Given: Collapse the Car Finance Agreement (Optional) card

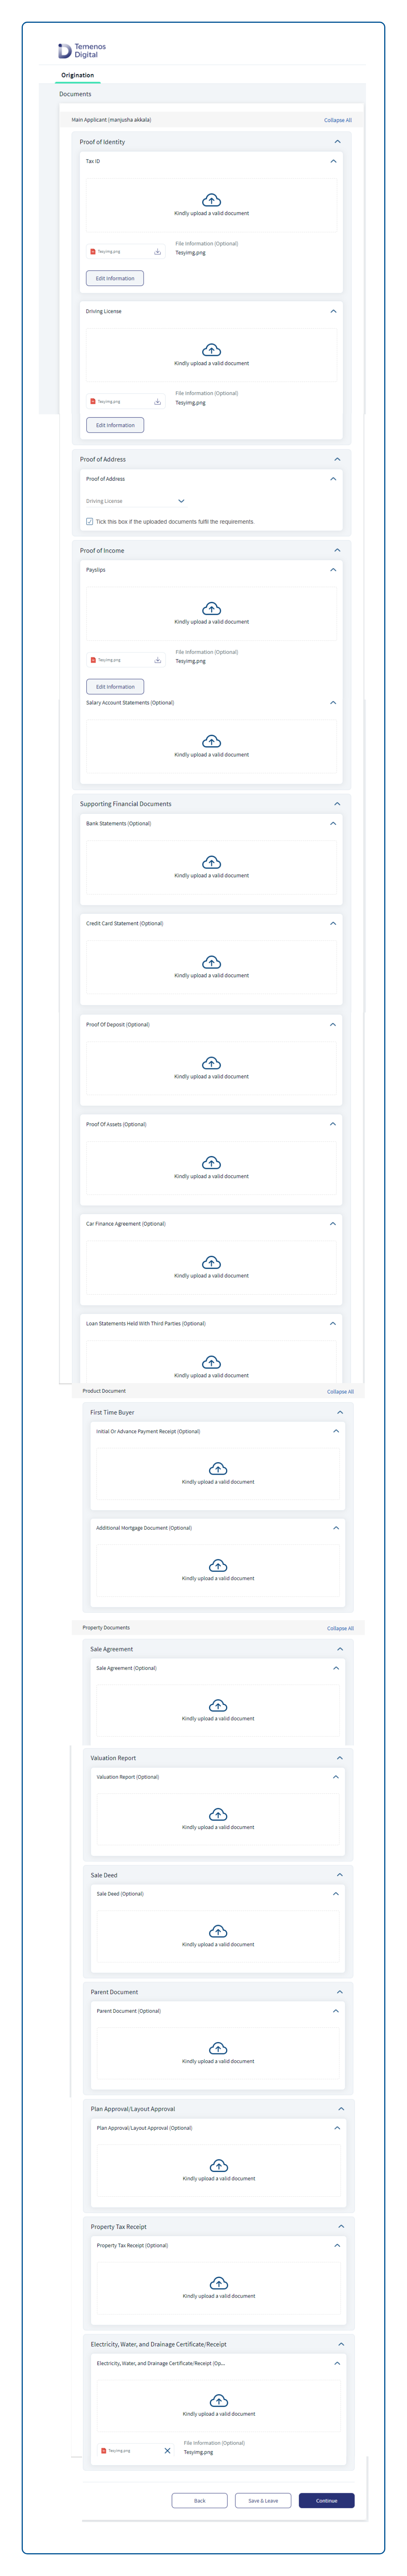Looking at the screenshot, I should click(x=333, y=1223).
